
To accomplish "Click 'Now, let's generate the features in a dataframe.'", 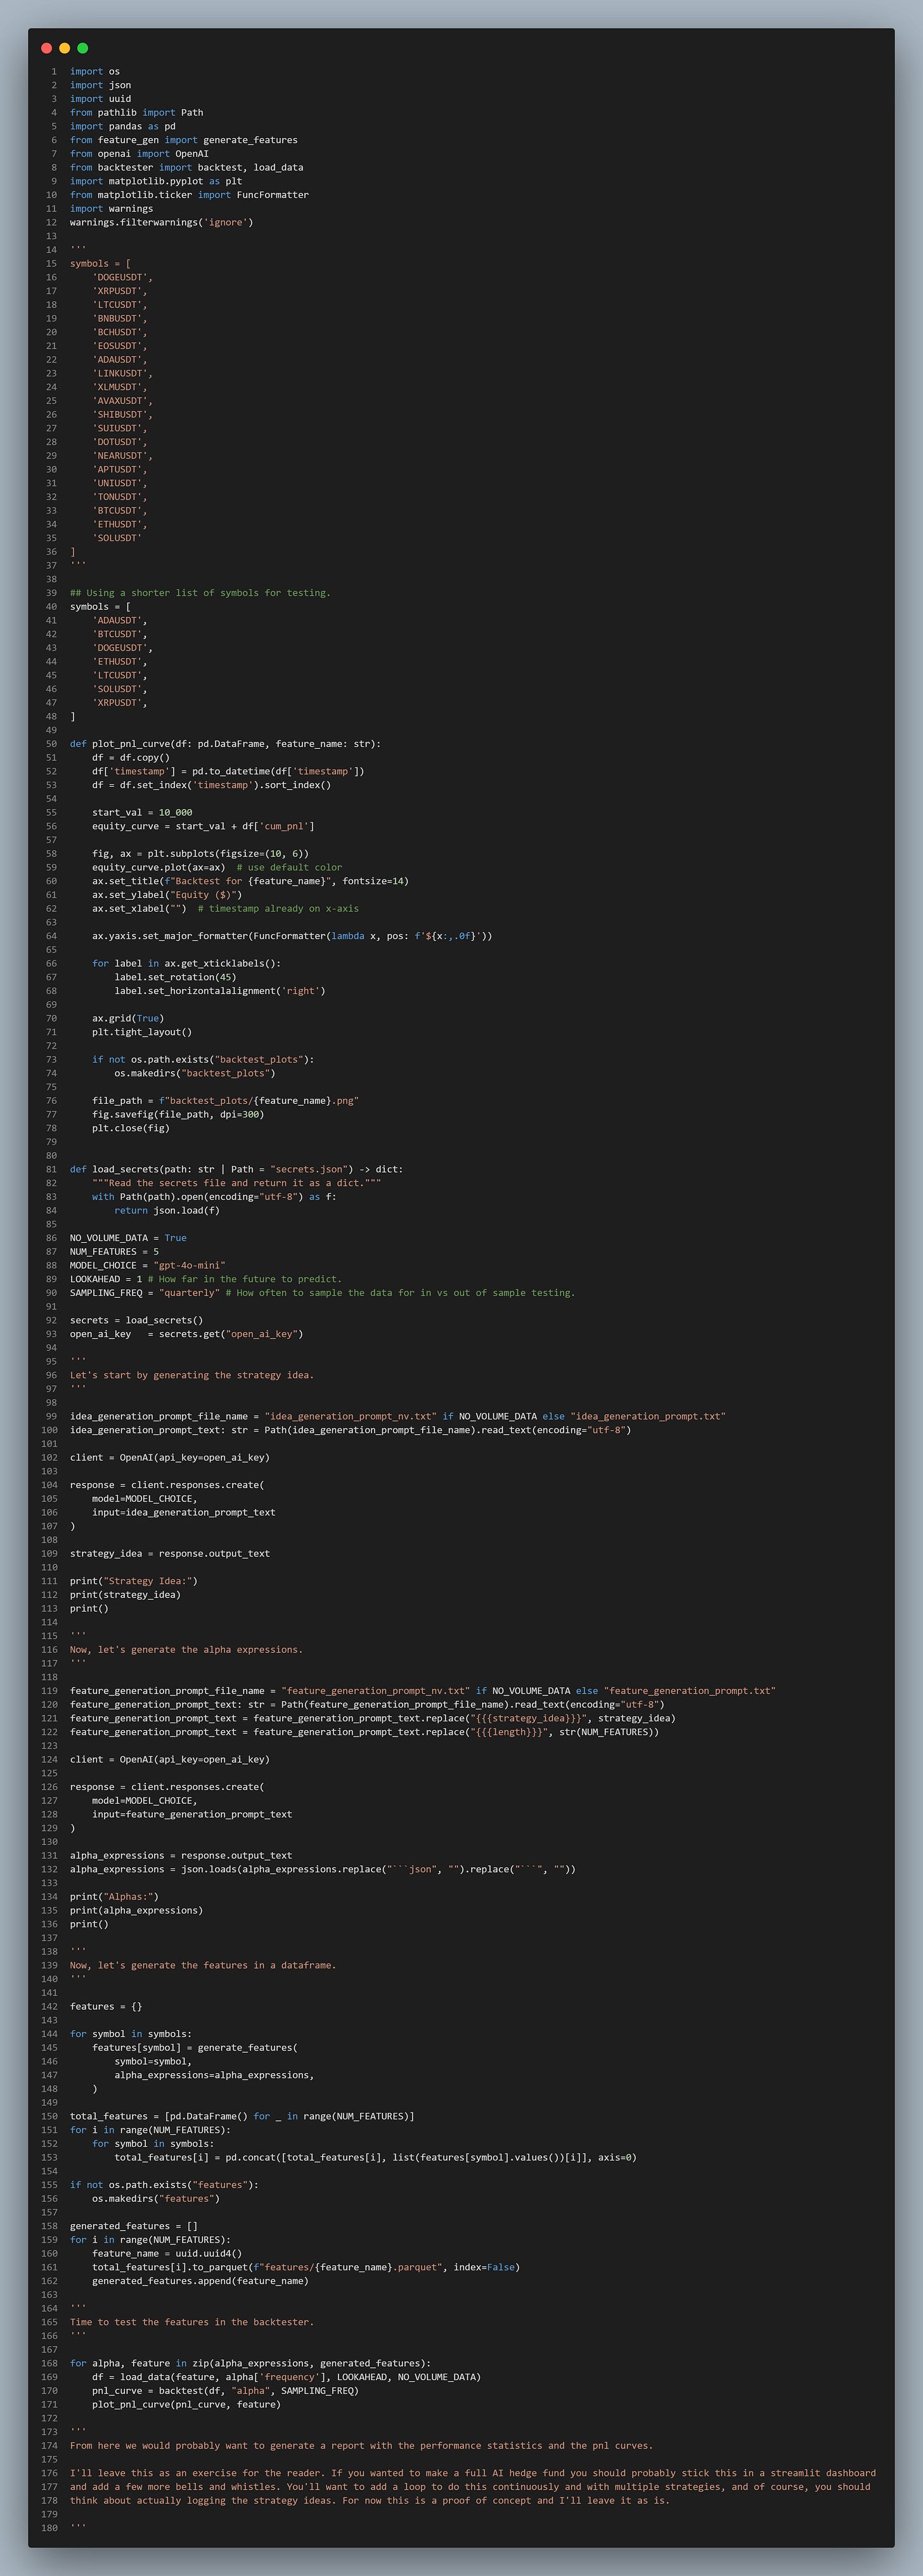I will click(x=203, y=1965).
